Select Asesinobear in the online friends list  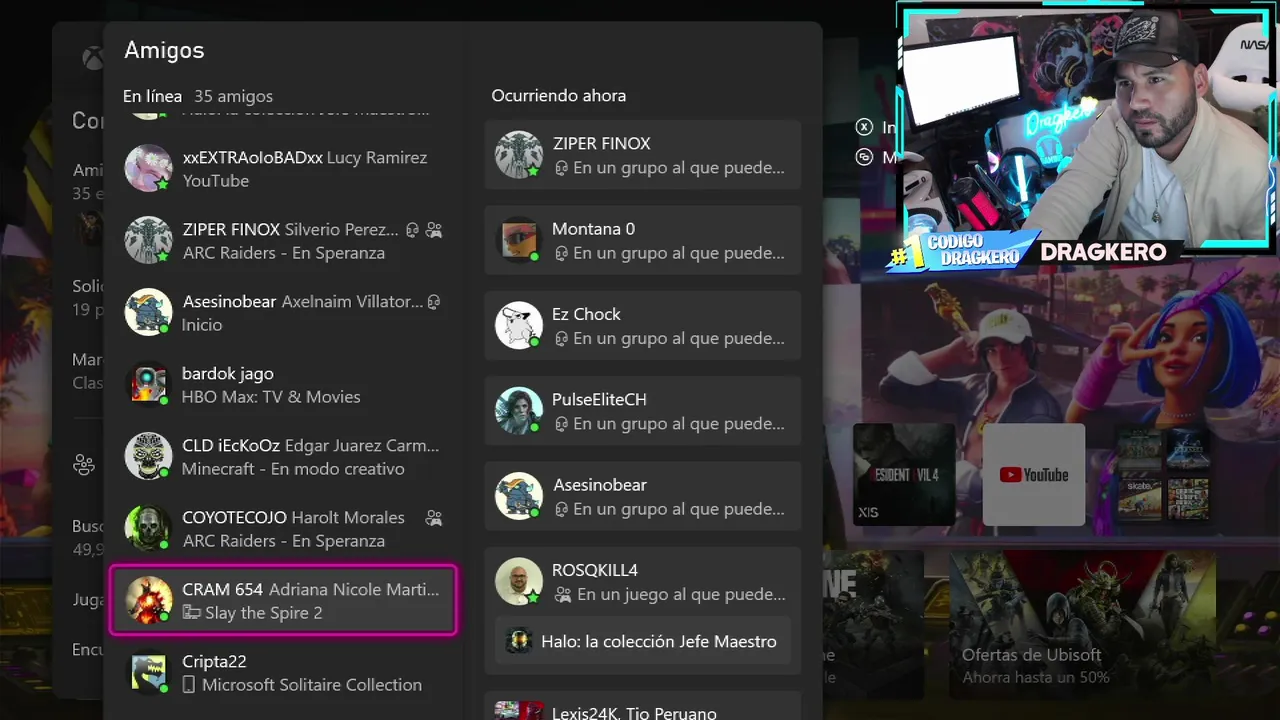coord(283,313)
